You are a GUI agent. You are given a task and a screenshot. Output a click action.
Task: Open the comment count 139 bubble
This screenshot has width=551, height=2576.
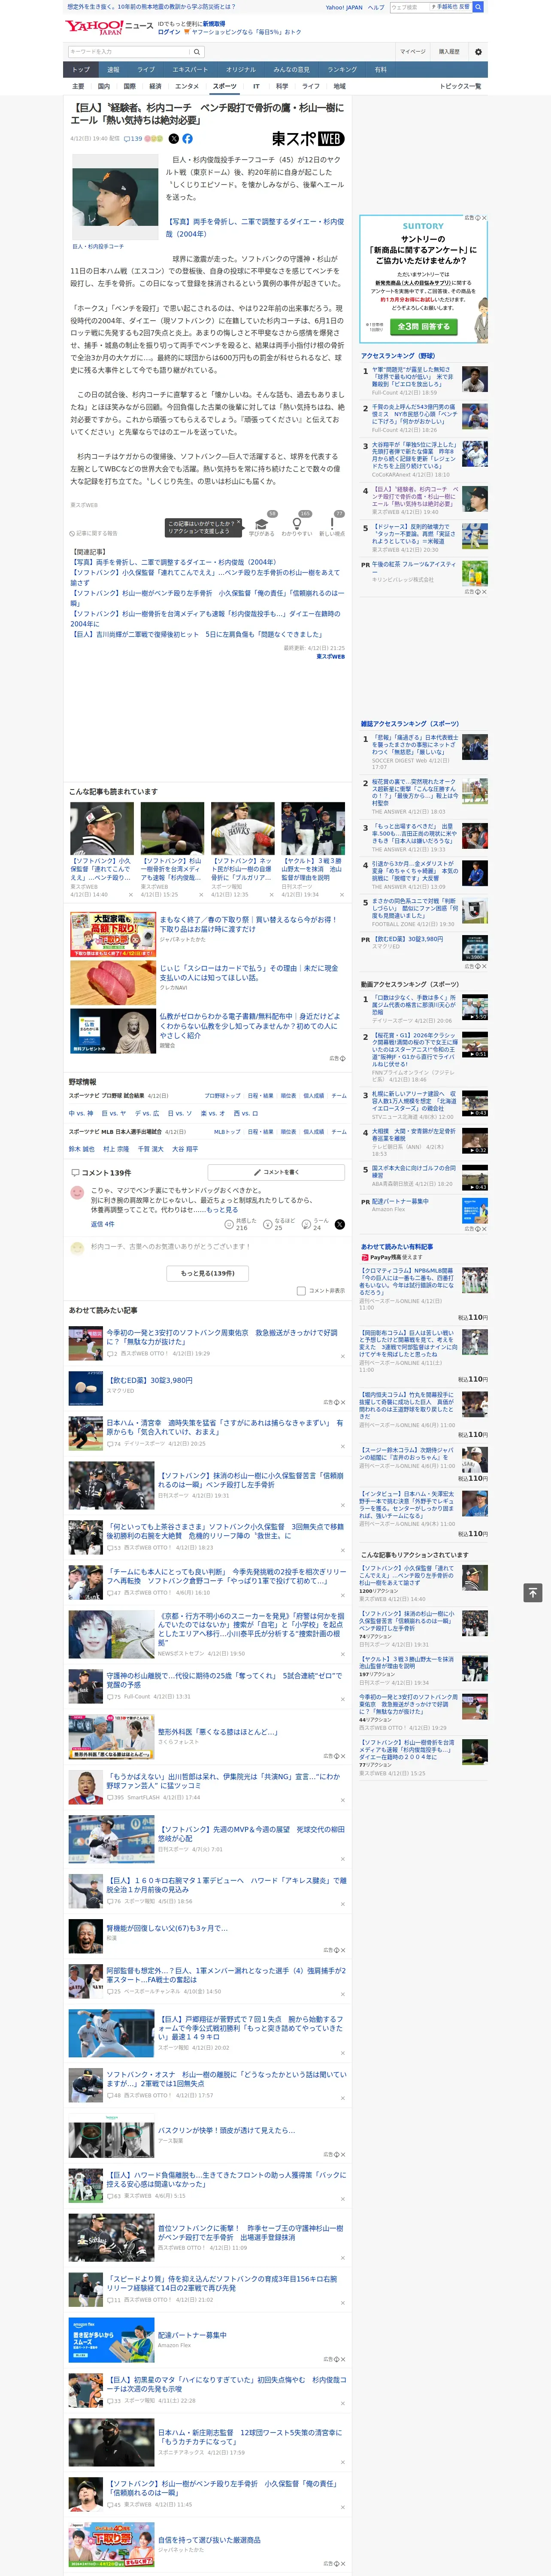133,139
